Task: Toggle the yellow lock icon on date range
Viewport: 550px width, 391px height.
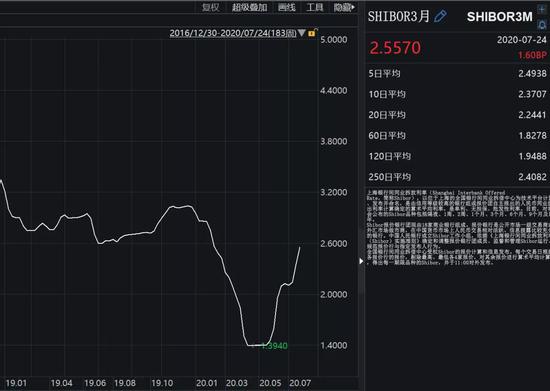Action: 312,33
